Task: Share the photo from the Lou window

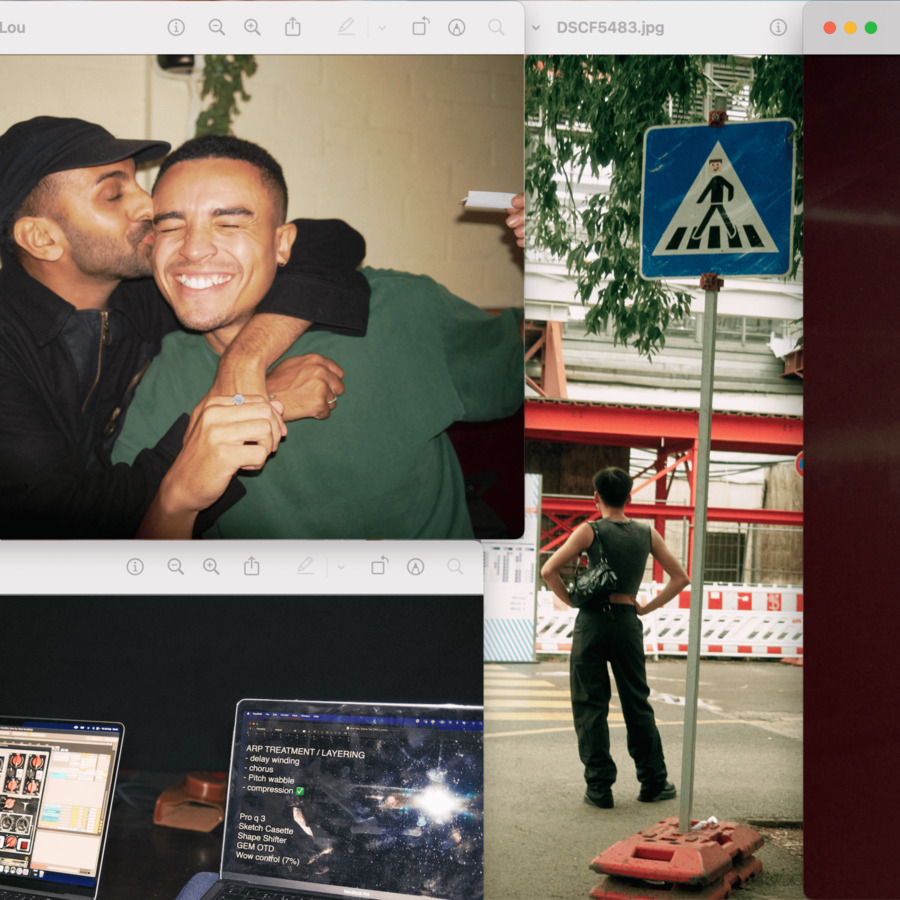Action: point(292,27)
